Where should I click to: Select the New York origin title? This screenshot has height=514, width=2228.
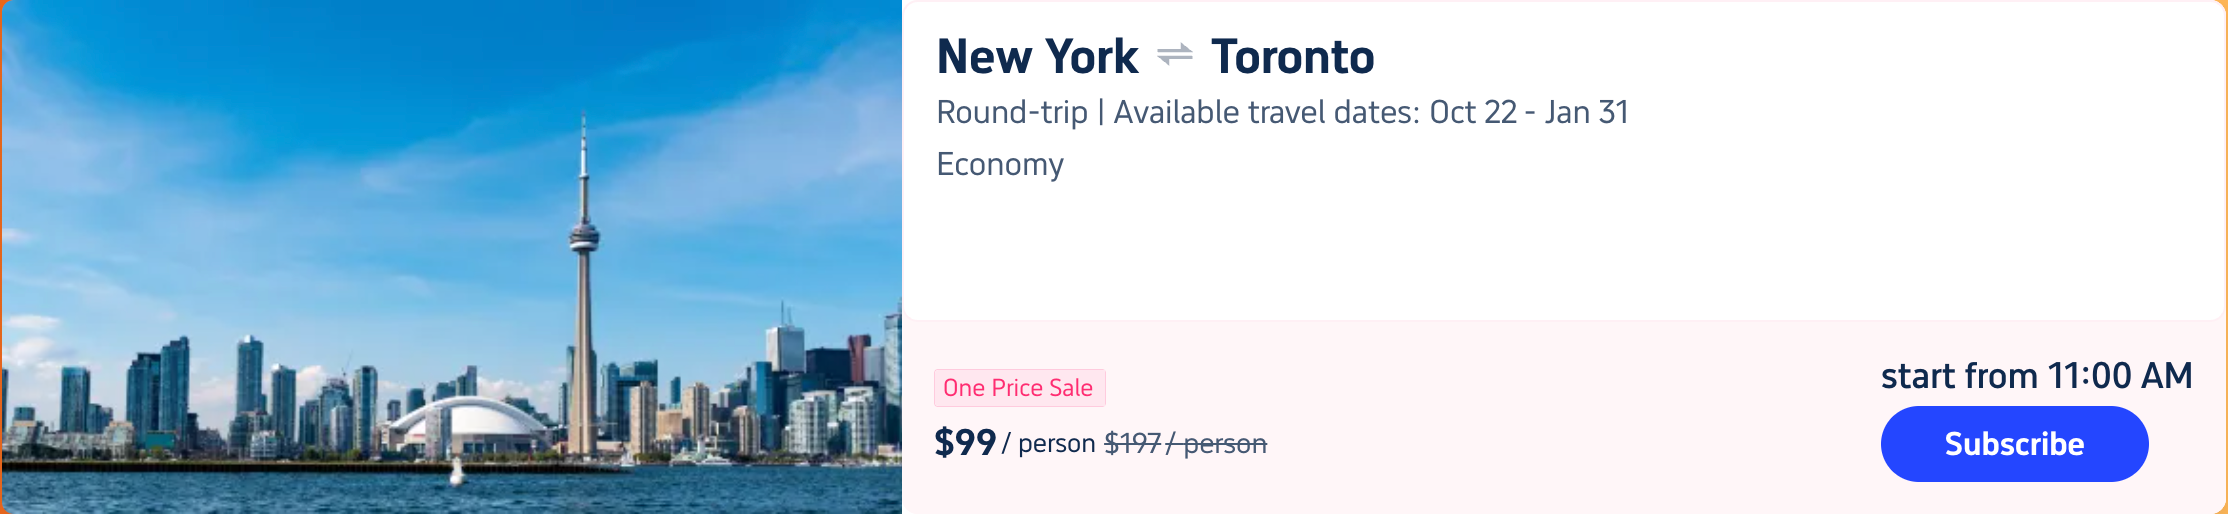click(x=1037, y=57)
